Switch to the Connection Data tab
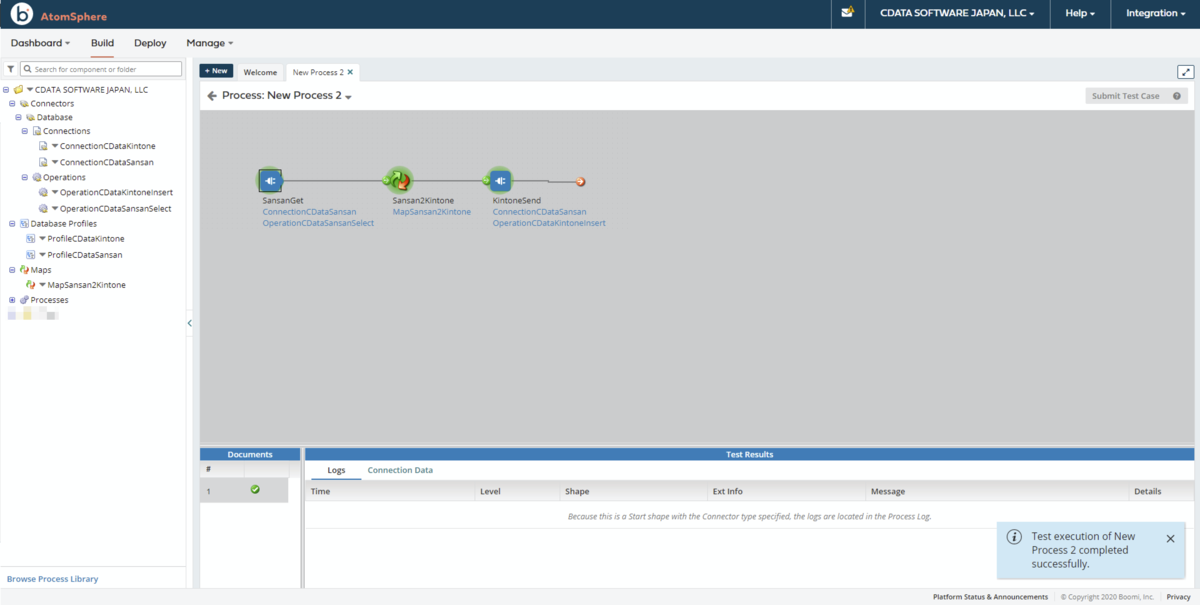 (400, 470)
